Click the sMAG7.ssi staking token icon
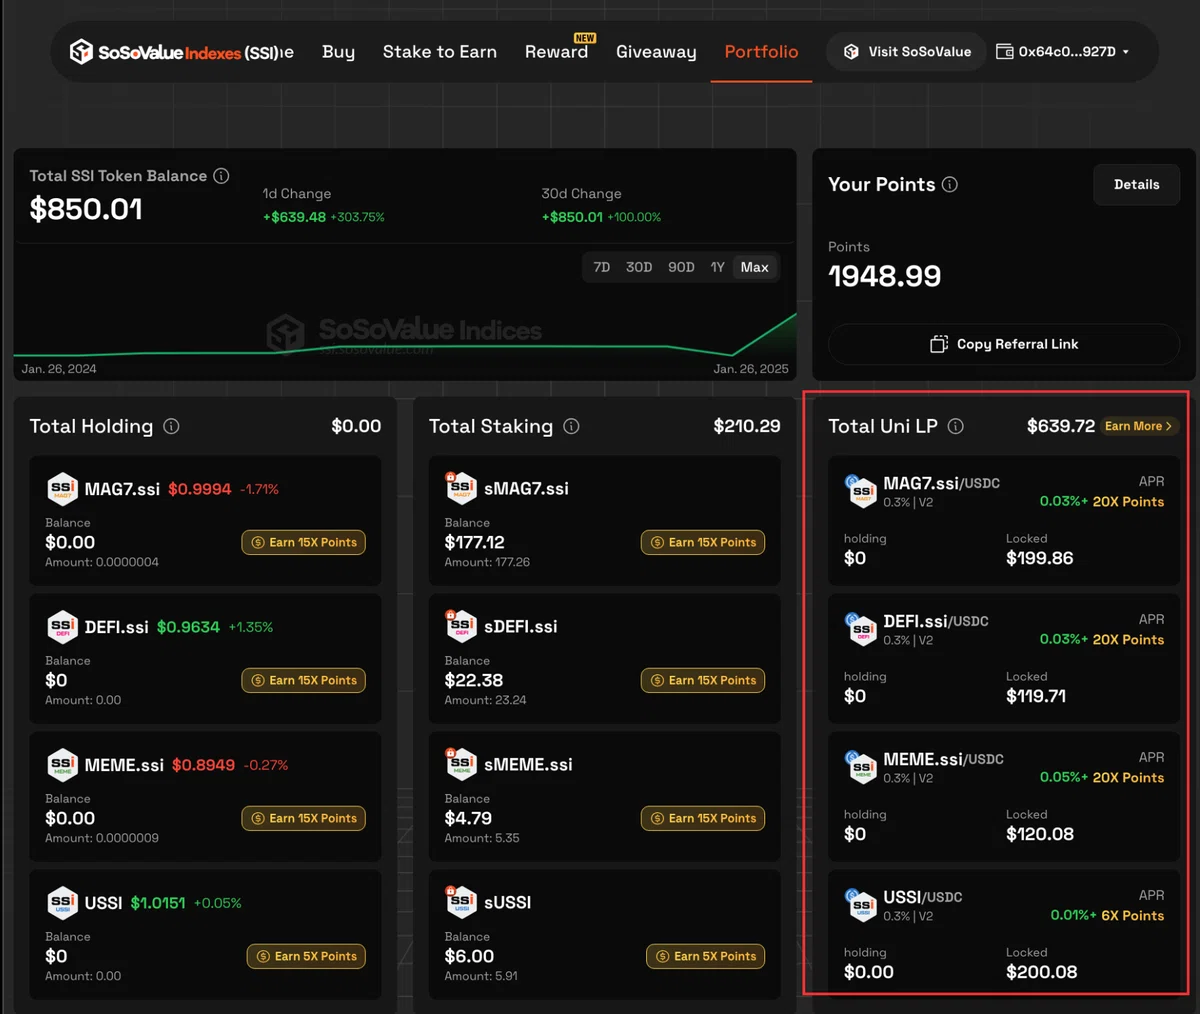 coord(461,488)
